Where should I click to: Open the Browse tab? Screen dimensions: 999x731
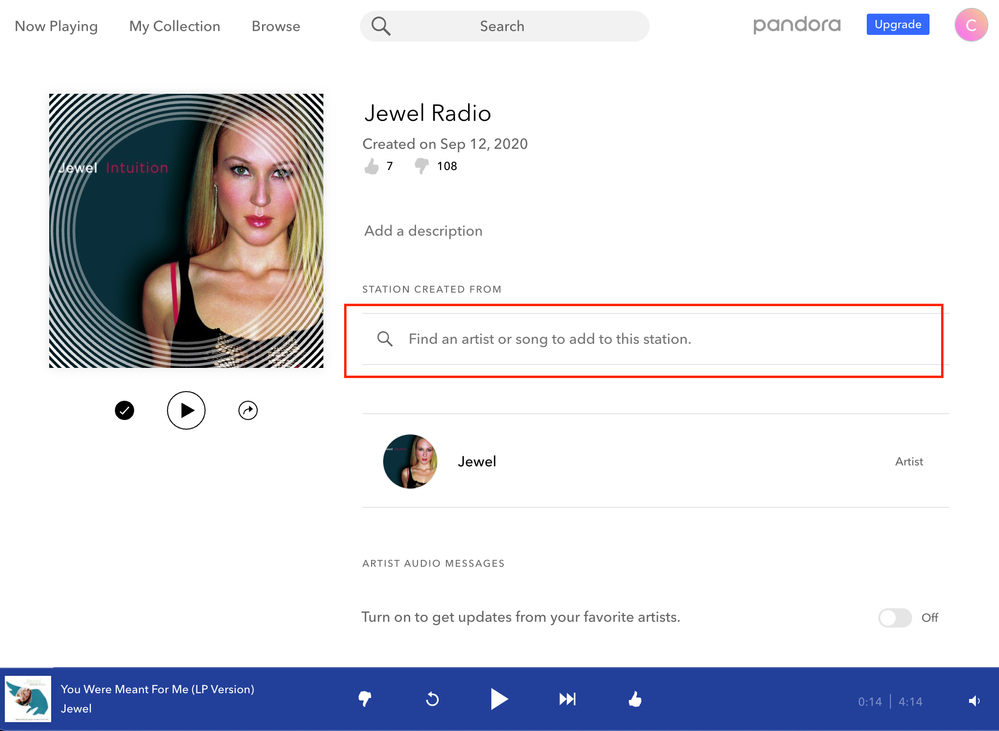coord(276,26)
